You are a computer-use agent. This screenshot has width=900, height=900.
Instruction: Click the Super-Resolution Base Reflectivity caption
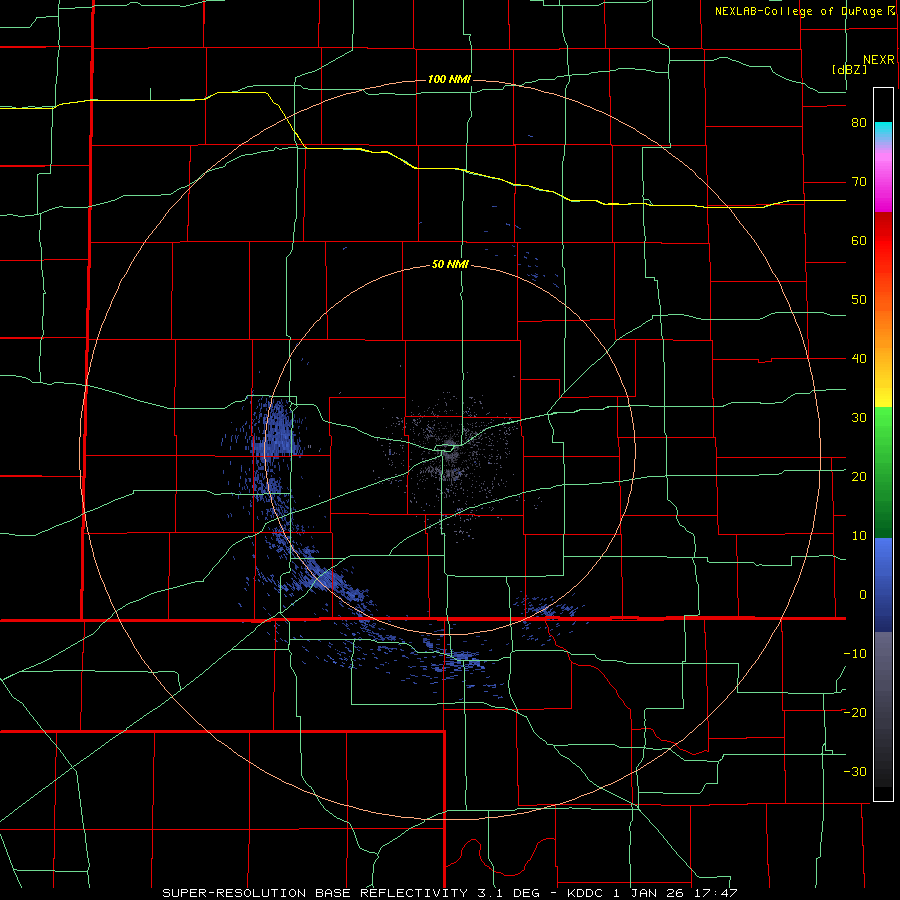click(x=449, y=893)
